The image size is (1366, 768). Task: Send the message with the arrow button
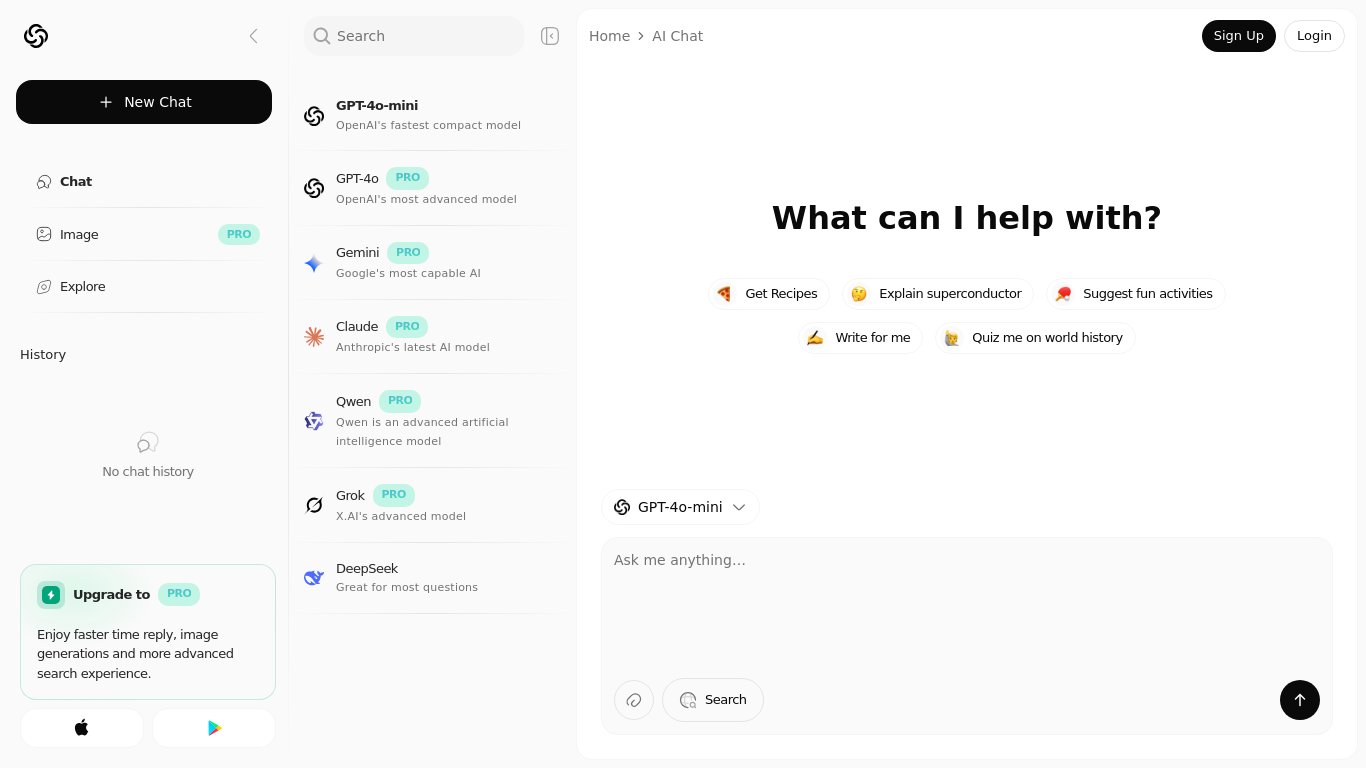1300,700
